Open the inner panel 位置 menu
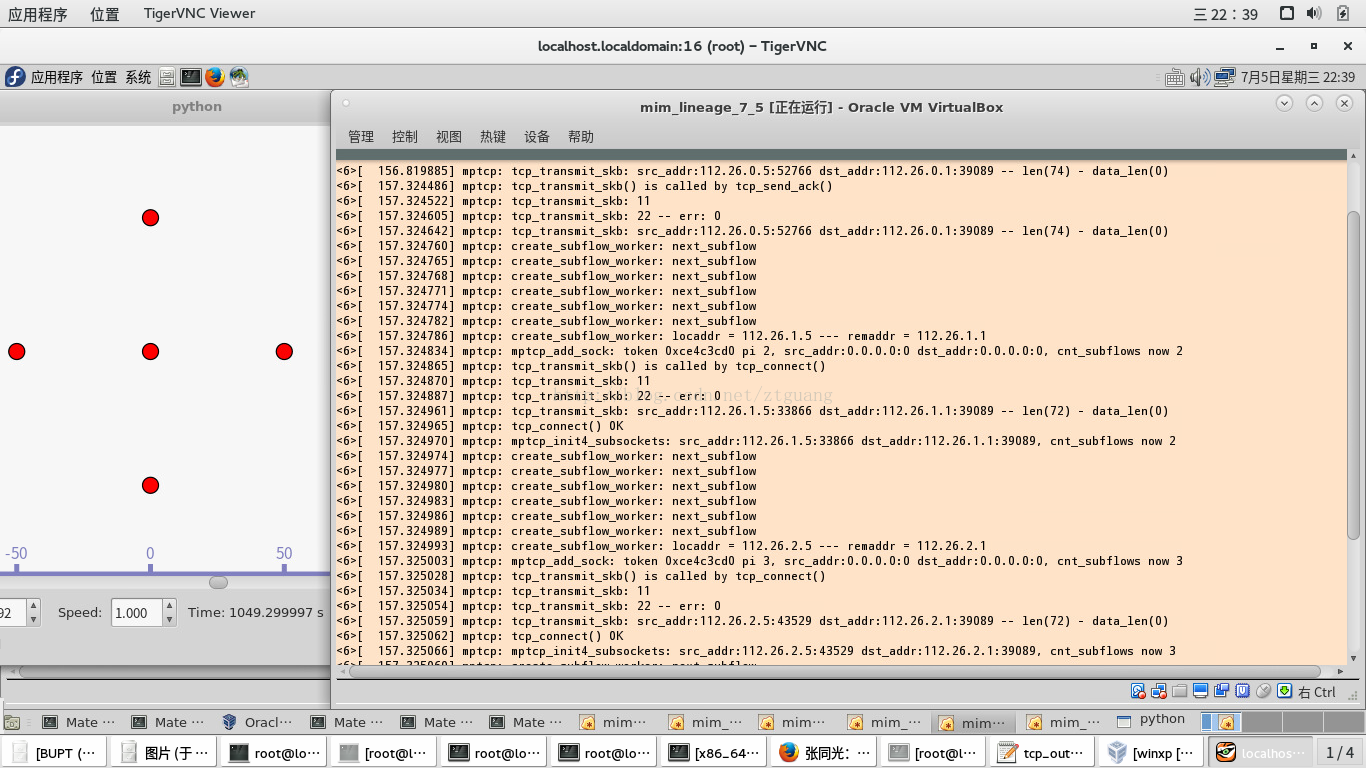The height and width of the screenshot is (768, 1366). (104, 77)
